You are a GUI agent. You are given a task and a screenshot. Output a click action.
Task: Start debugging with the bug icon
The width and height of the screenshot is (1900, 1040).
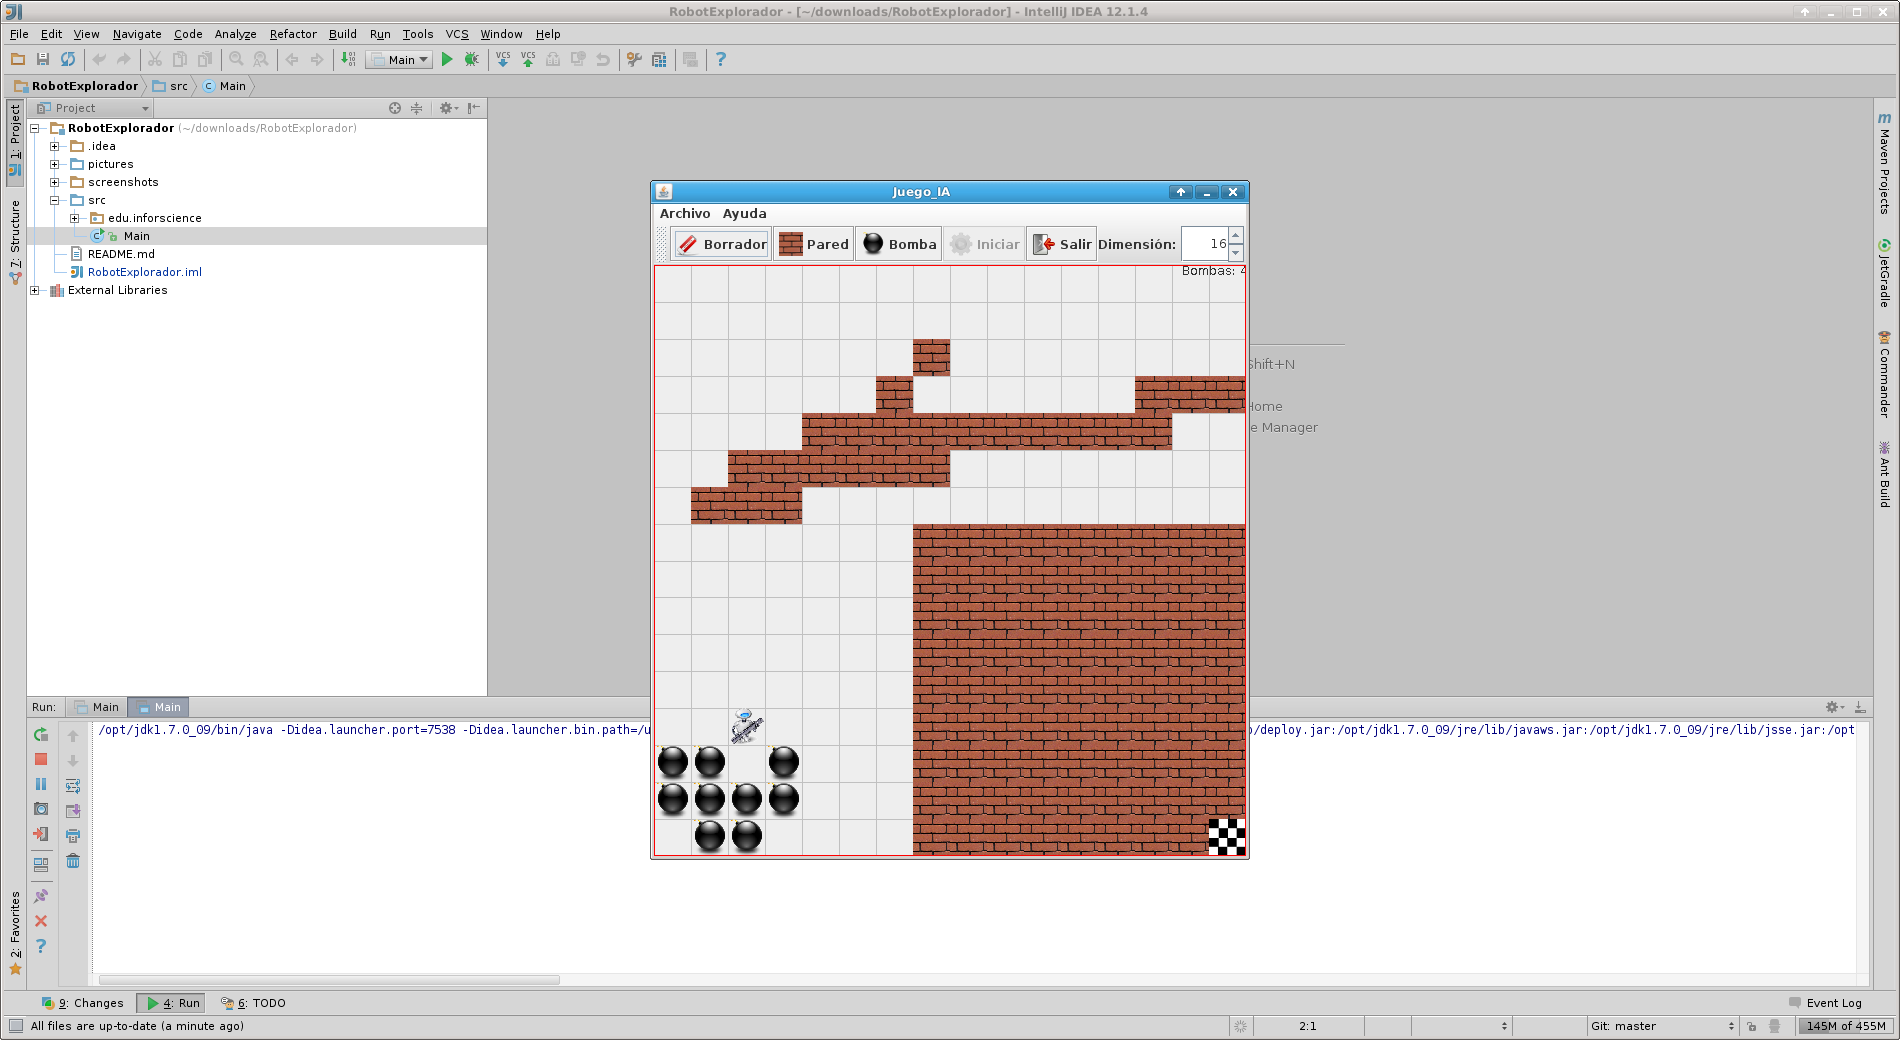472,60
